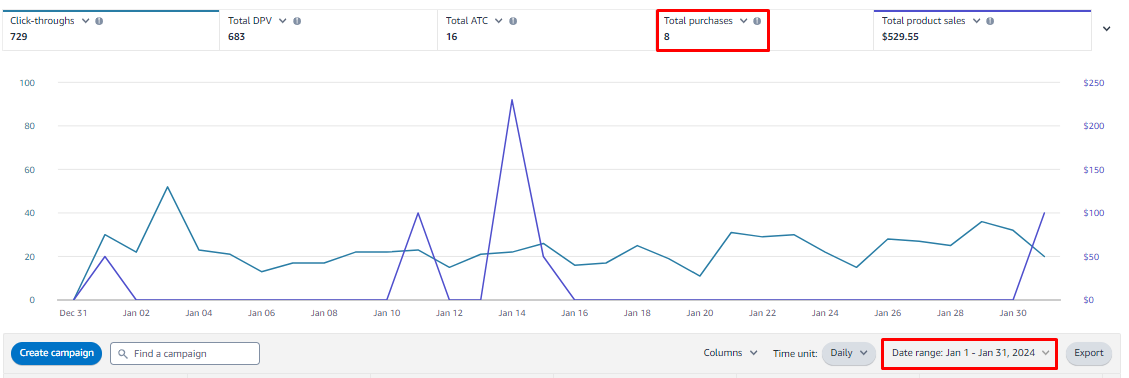Screen dimensions: 1129x378
Task: Open the info icon next to Total ATC
Action: pyautogui.click(x=513, y=21)
